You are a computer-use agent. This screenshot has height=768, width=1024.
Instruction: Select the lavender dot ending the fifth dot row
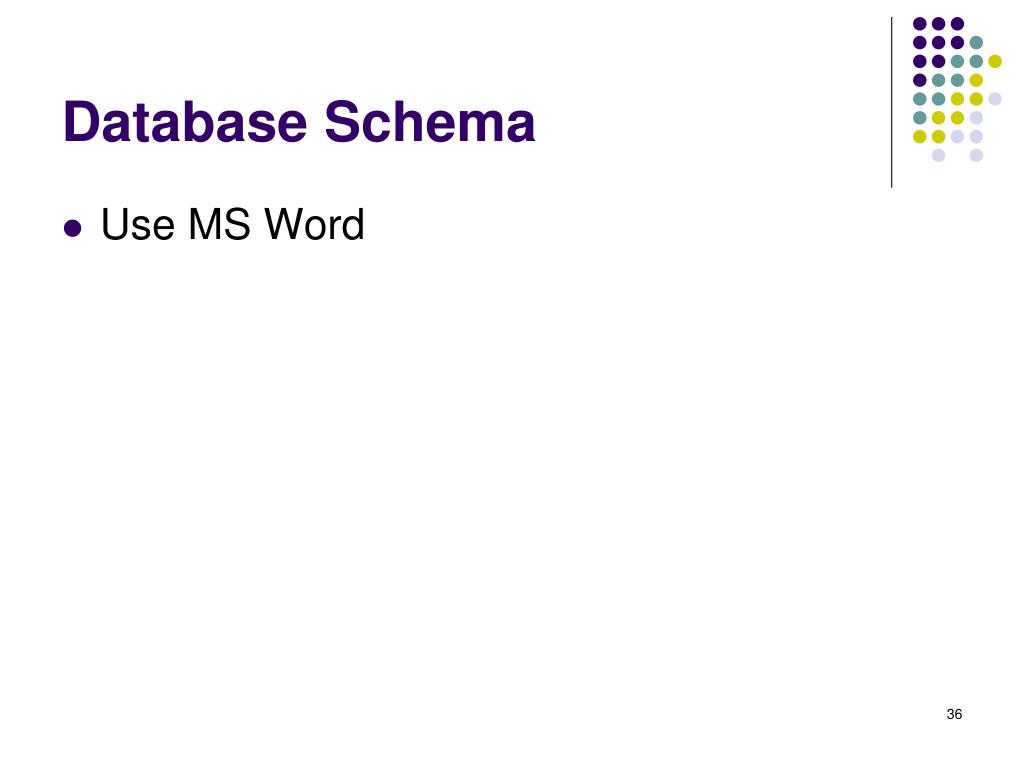(995, 99)
